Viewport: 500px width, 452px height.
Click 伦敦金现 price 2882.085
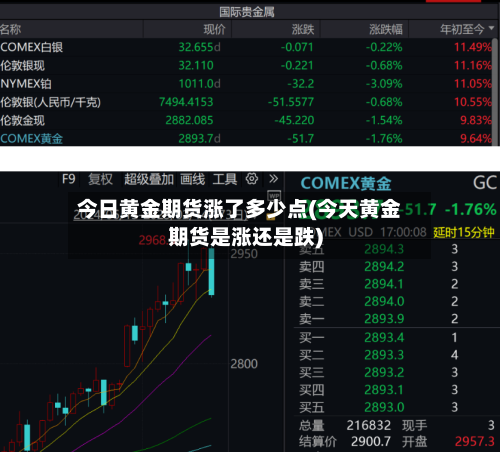(x=189, y=120)
